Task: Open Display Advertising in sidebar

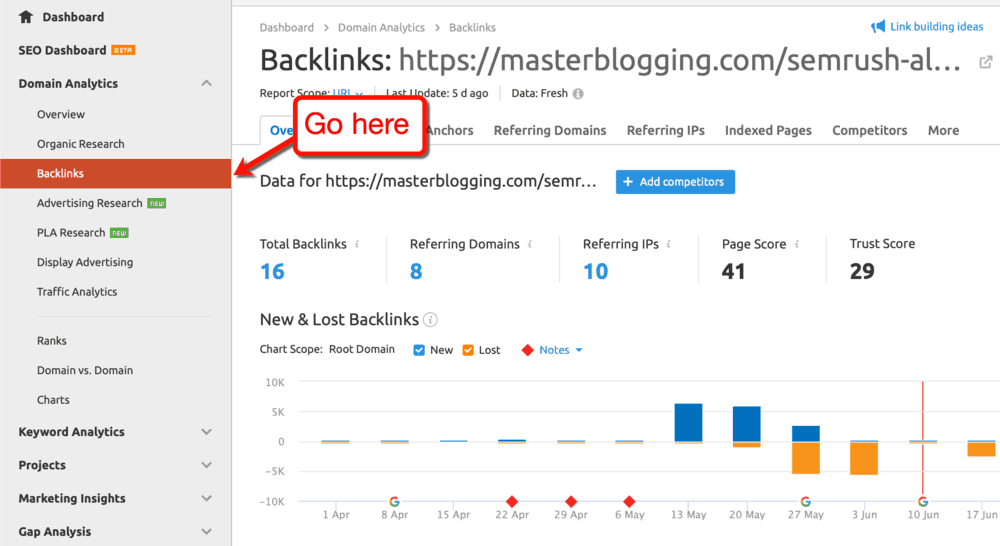Action: [85, 262]
